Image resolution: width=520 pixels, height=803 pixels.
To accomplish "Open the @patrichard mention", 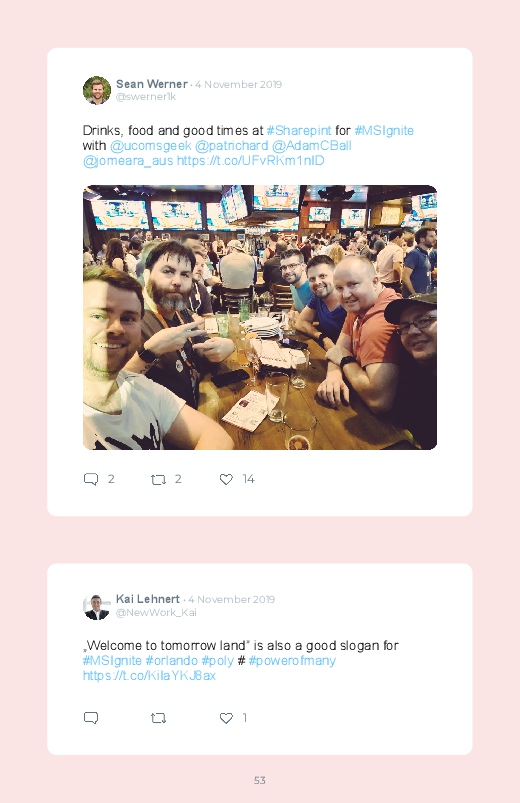I will (x=232, y=146).
